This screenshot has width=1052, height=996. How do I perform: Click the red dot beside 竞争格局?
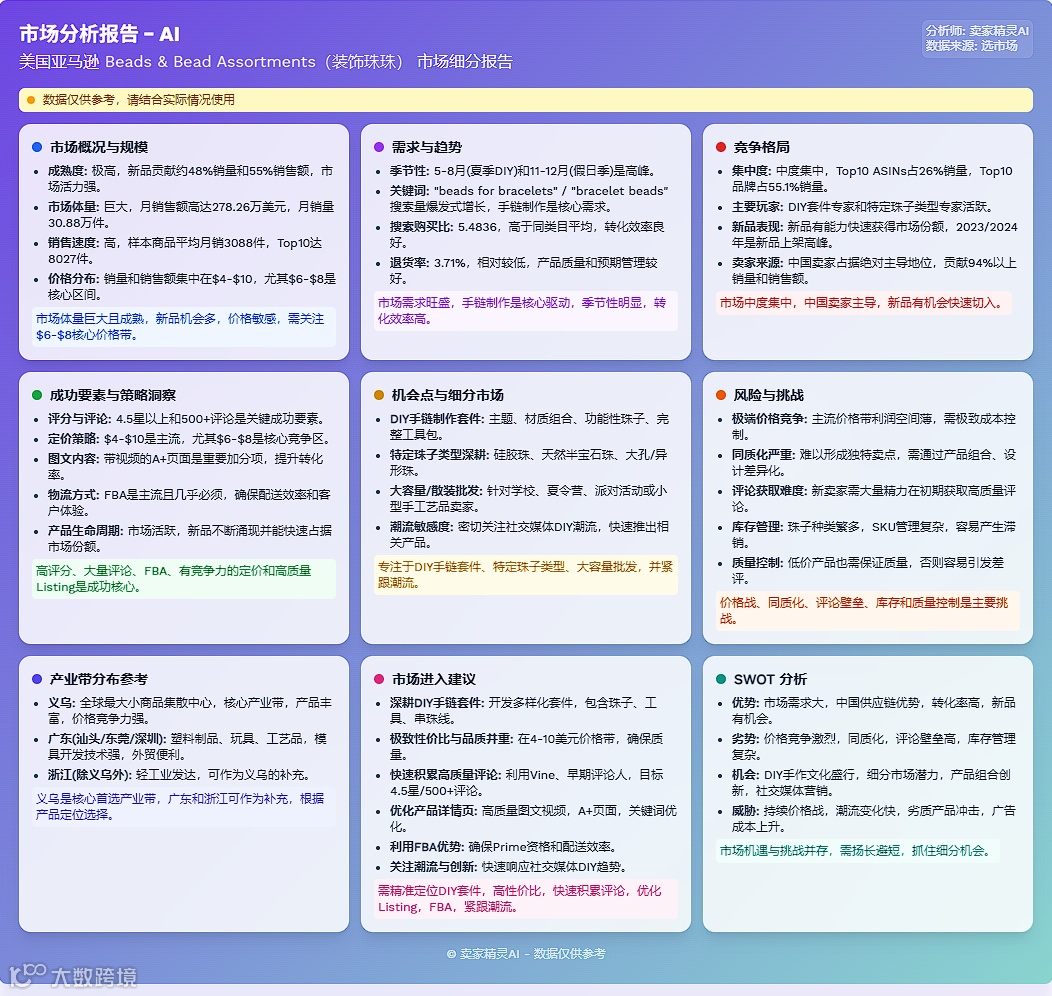click(721, 147)
